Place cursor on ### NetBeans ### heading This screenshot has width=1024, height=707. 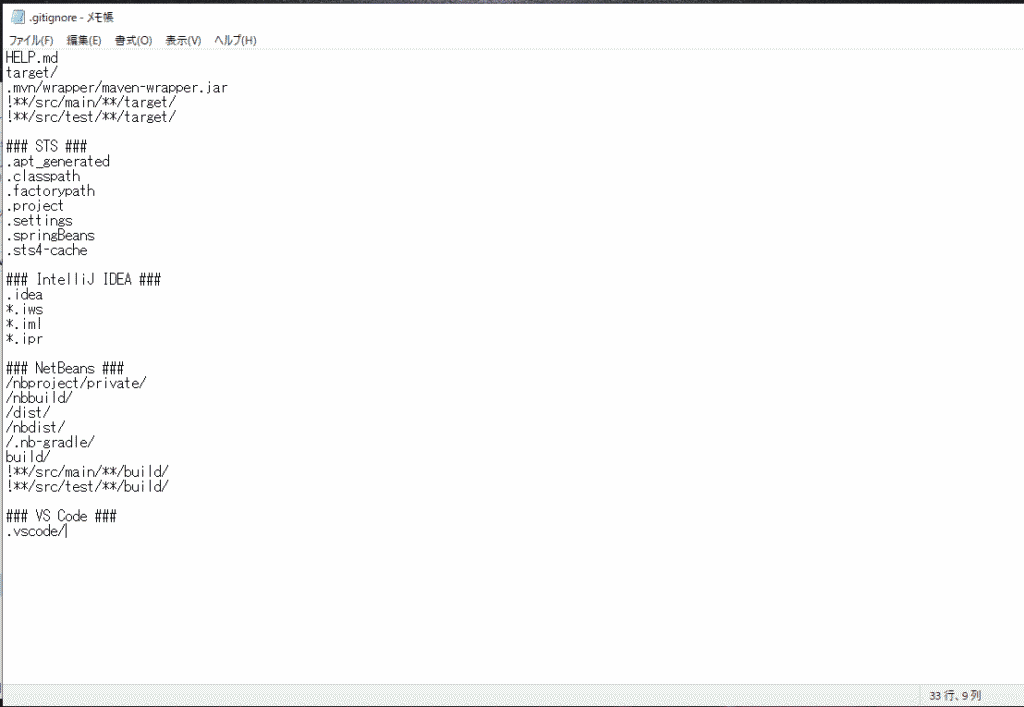point(65,369)
